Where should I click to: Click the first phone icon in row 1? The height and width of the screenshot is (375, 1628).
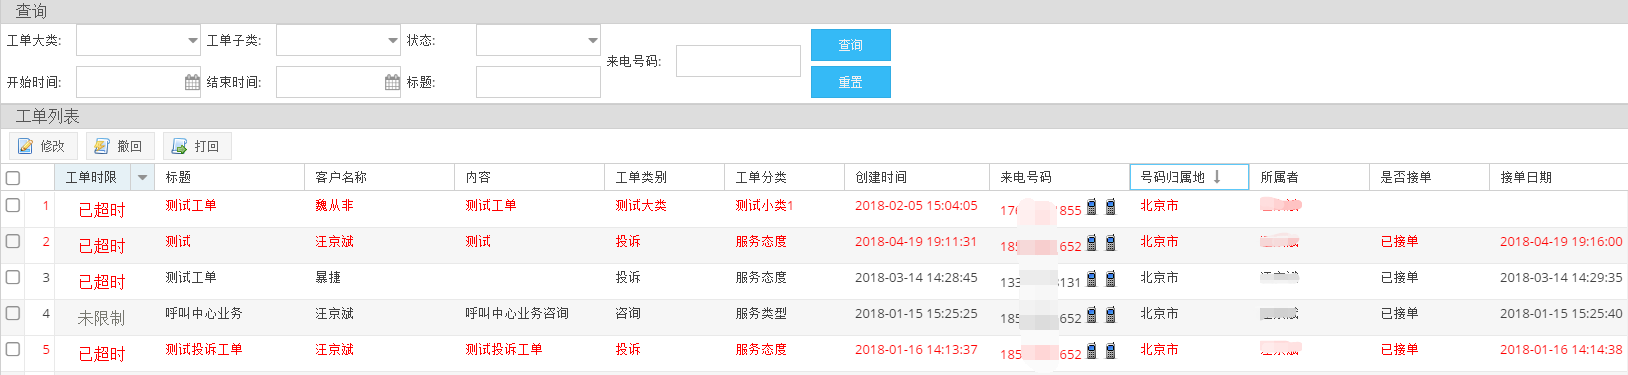(1092, 207)
